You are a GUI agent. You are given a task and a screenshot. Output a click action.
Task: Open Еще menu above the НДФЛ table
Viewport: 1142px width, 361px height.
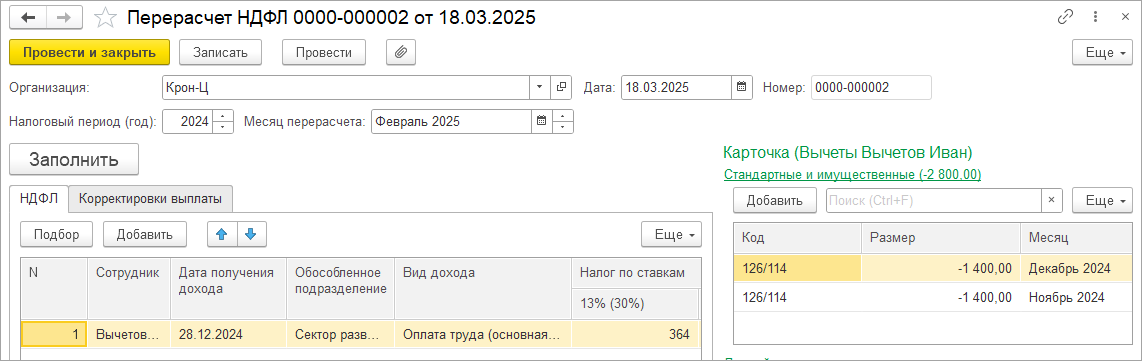pyautogui.click(x=671, y=234)
